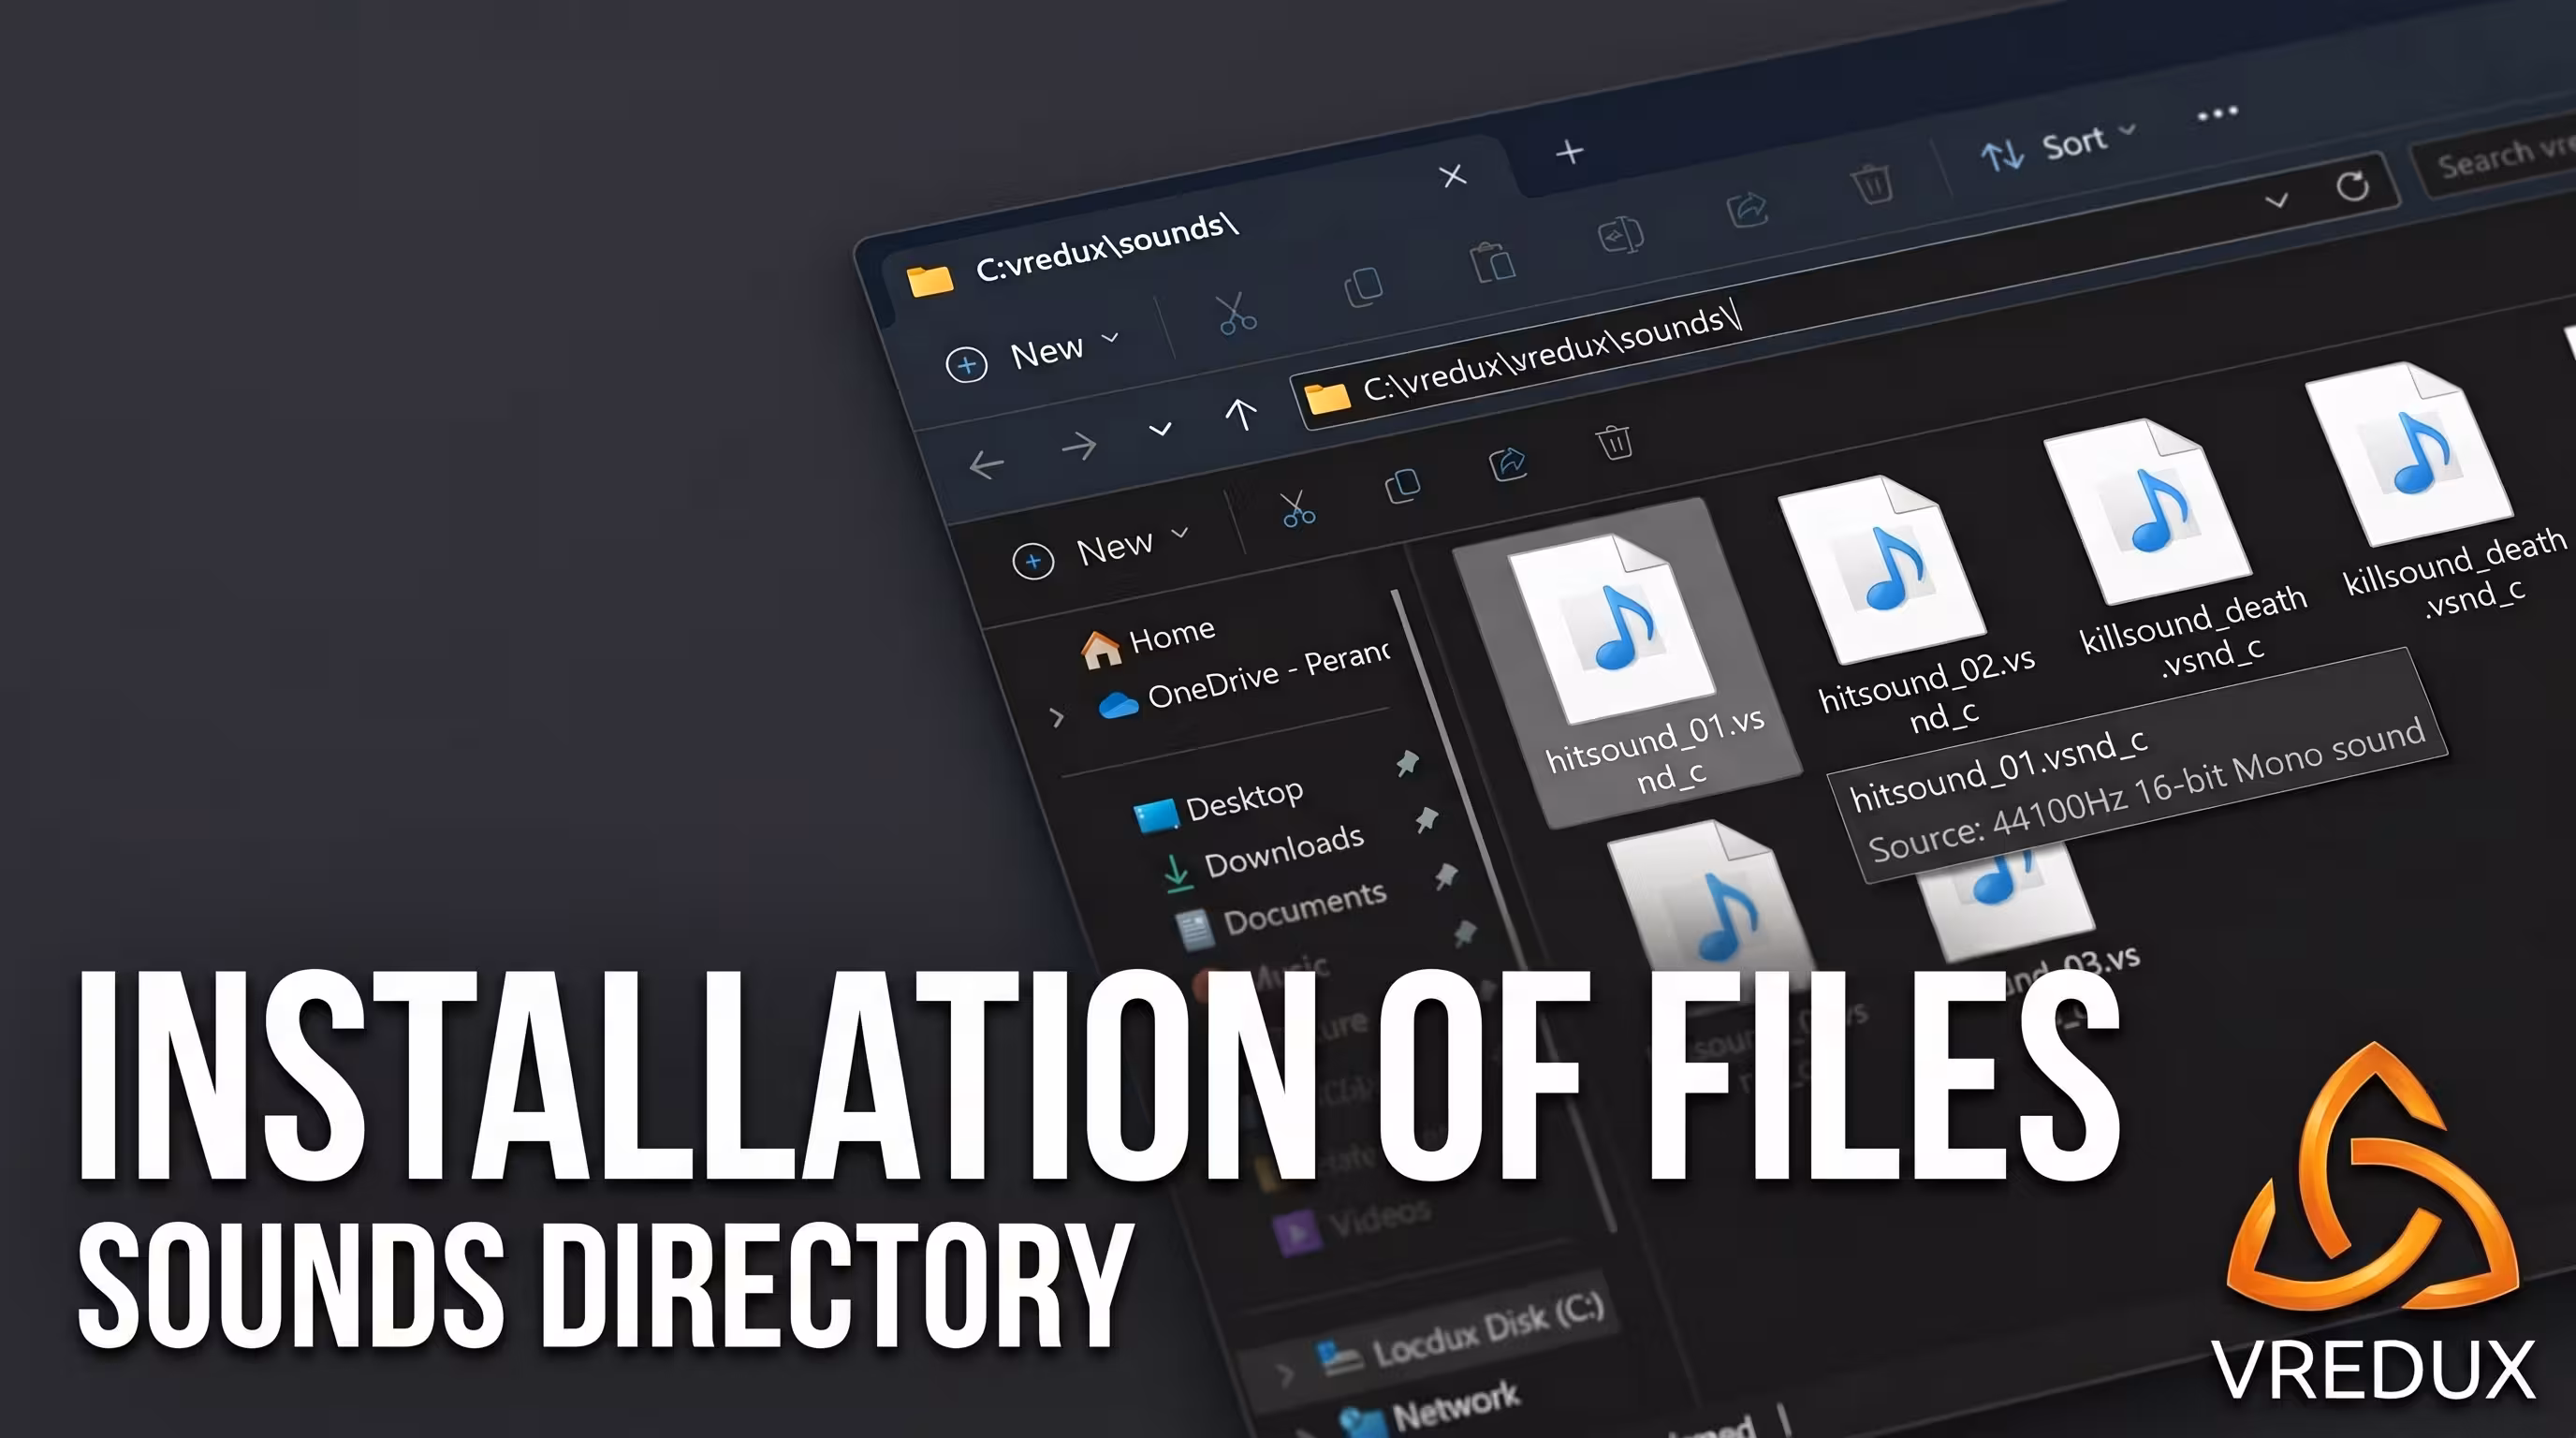Unpin Documents using its pin icon
The width and height of the screenshot is (2576, 1438).
[x=1445, y=876]
